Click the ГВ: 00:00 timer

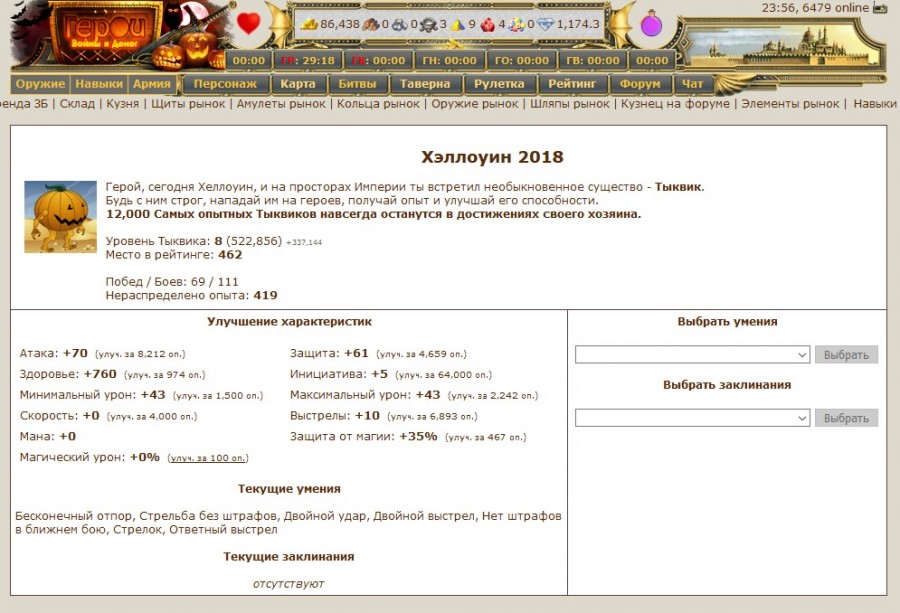click(593, 60)
